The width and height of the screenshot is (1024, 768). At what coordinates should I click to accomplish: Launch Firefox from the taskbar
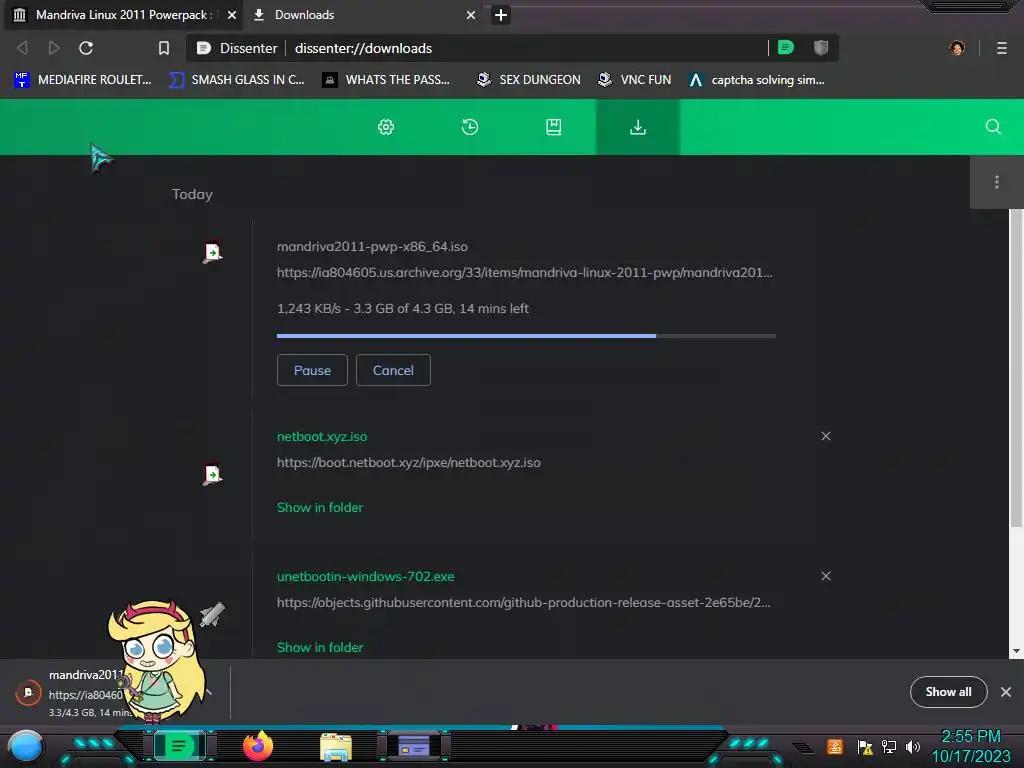pos(258,746)
